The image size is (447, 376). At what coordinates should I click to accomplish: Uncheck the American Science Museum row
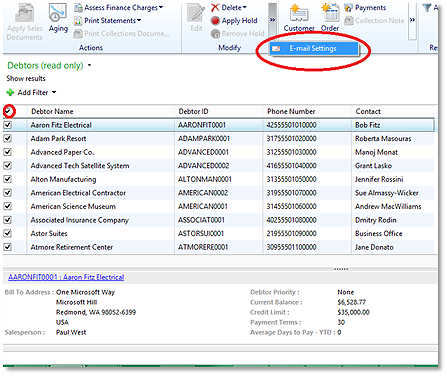8,206
